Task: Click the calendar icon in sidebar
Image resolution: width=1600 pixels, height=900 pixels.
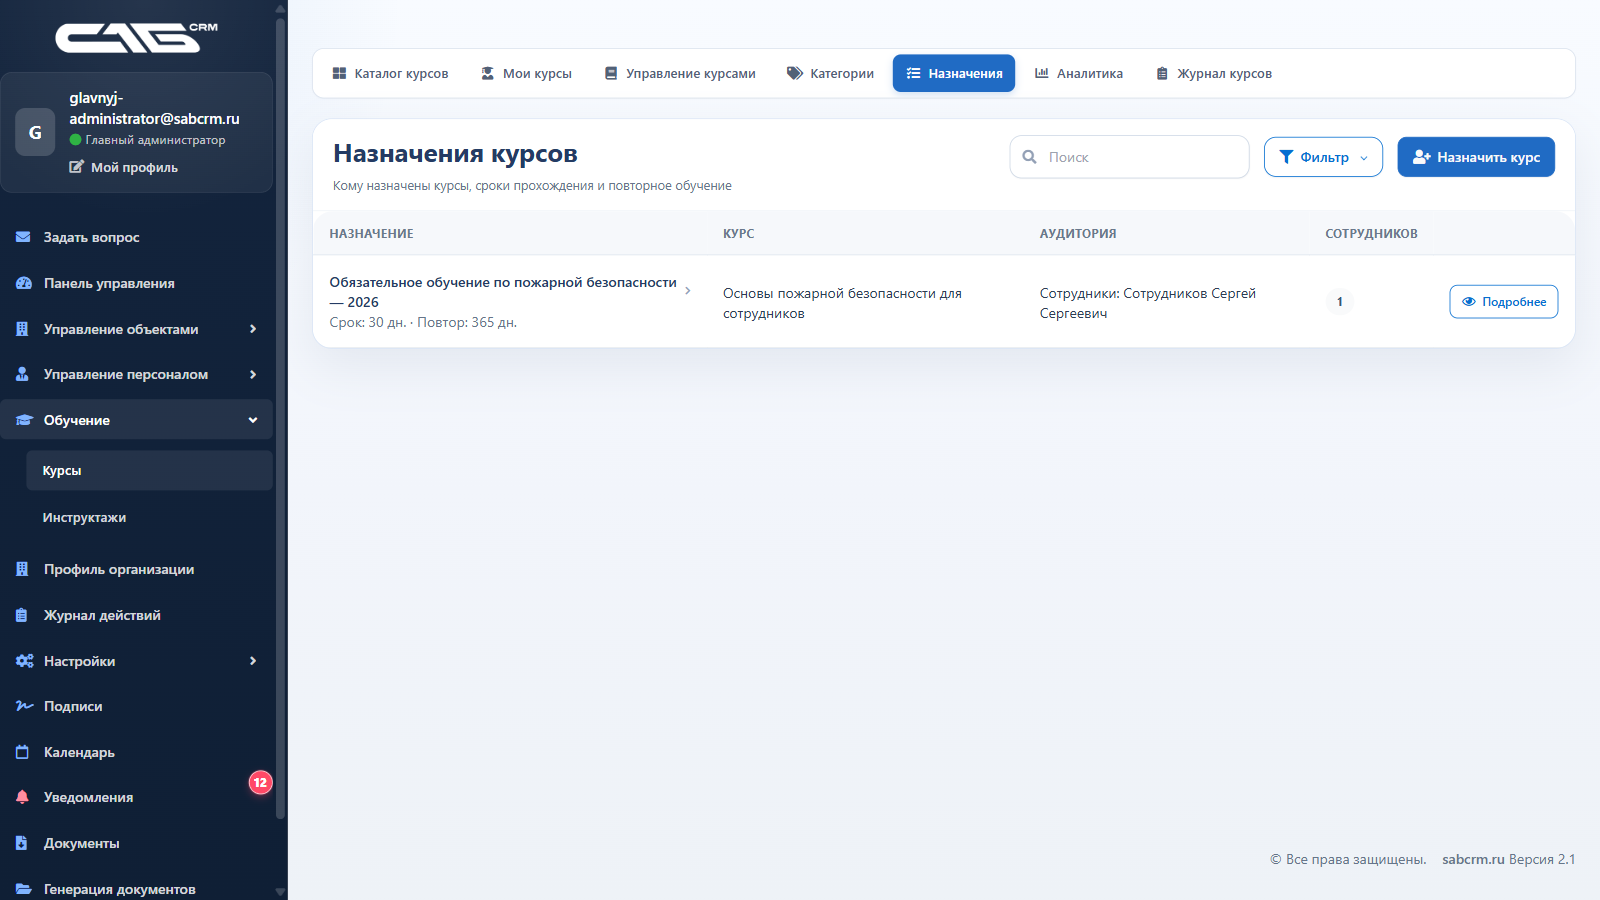Action: (22, 752)
